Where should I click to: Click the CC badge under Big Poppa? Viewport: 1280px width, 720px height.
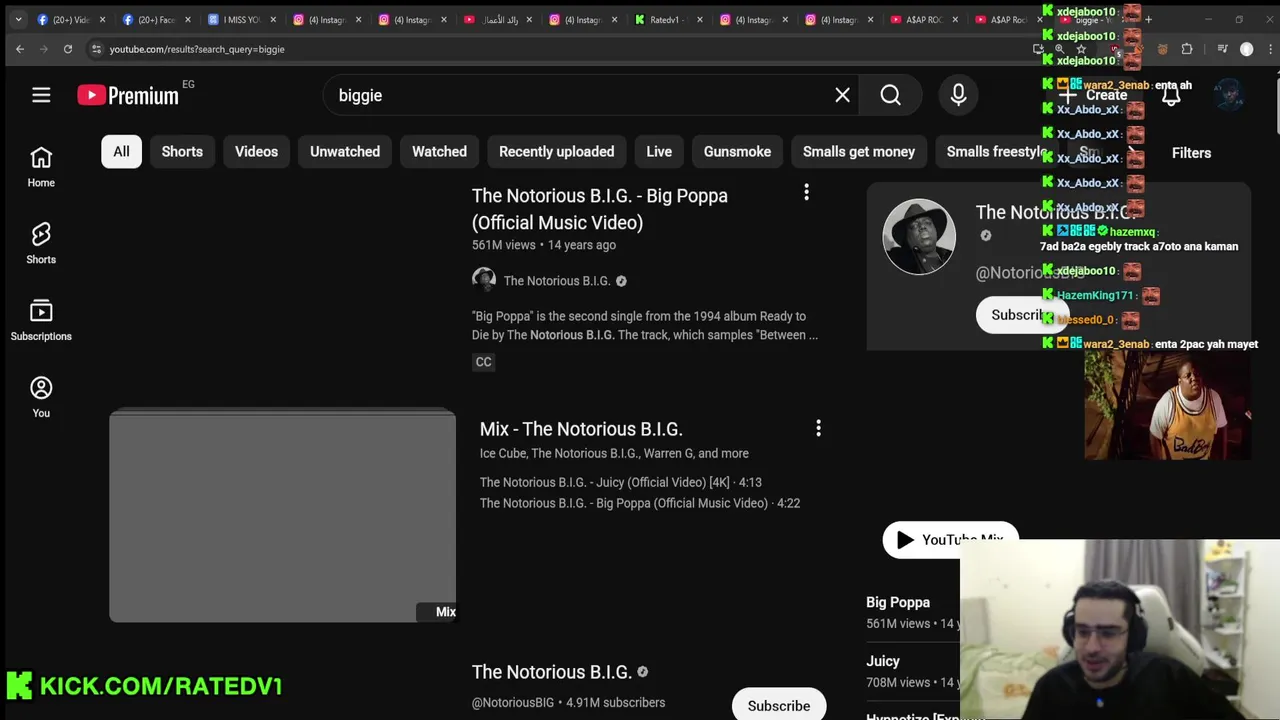tap(484, 362)
